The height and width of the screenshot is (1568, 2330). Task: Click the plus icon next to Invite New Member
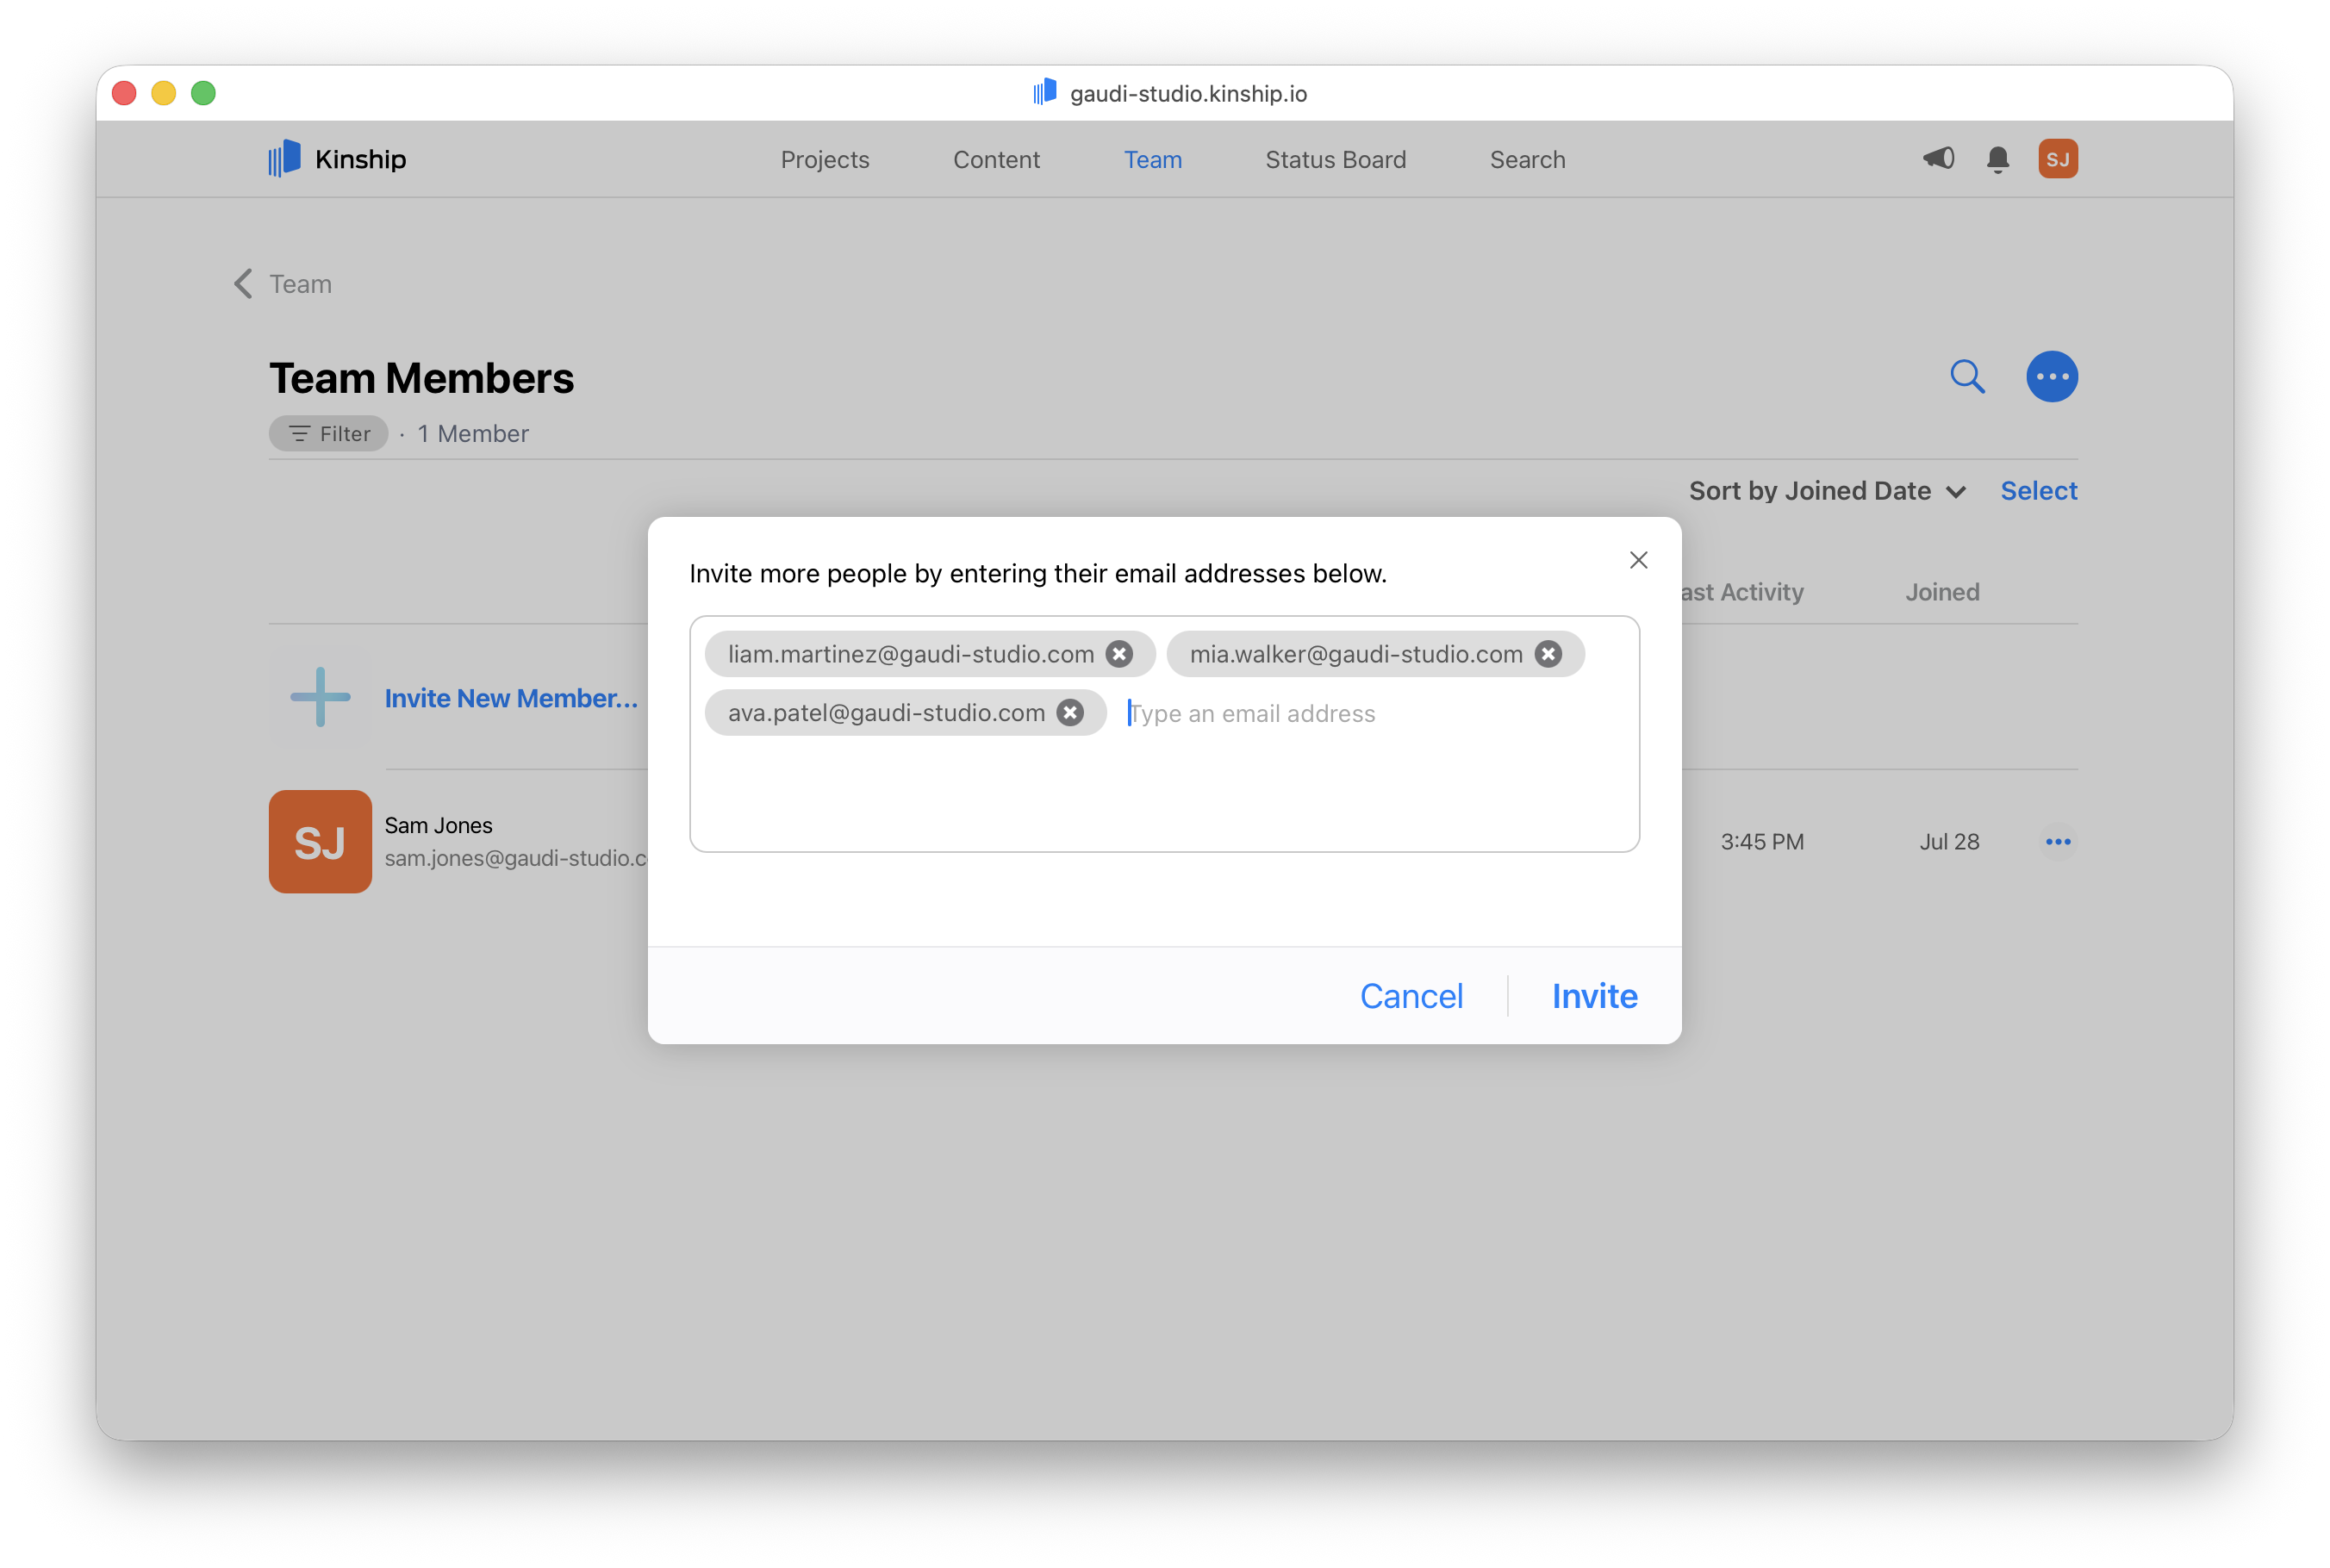pyautogui.click(x=319, y=697)
